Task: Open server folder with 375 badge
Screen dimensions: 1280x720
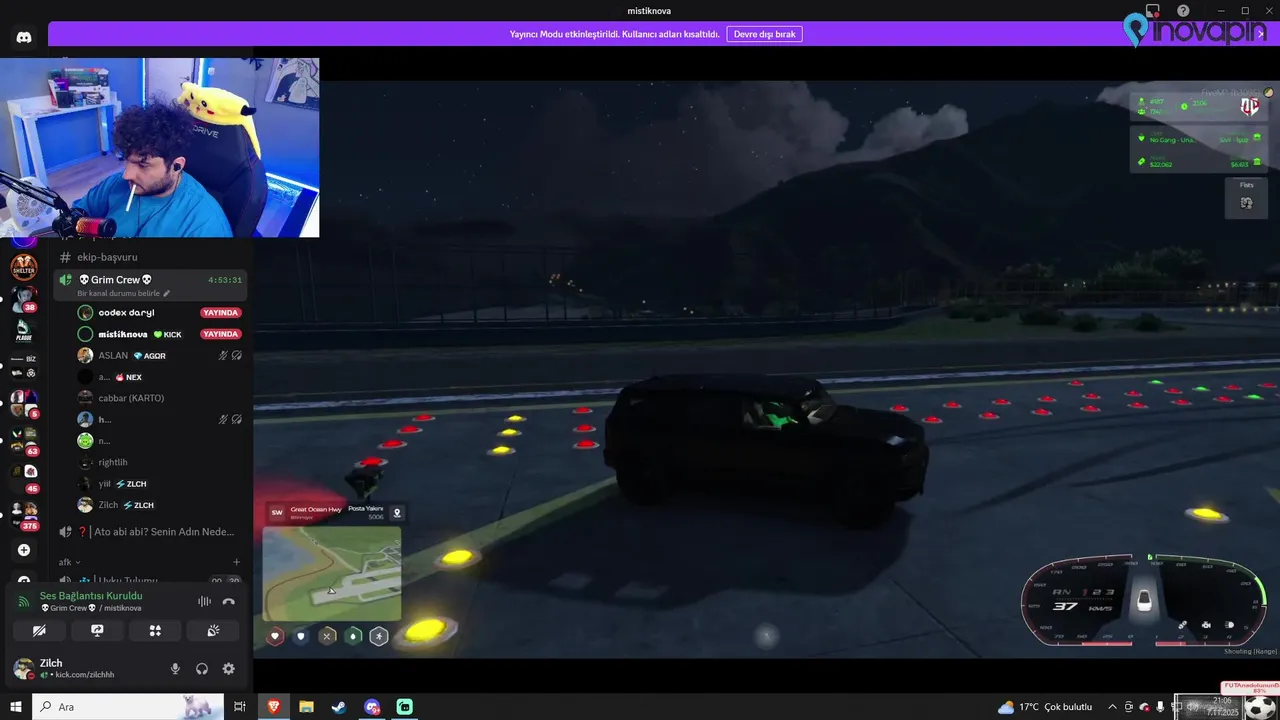Action: point(24,515)
